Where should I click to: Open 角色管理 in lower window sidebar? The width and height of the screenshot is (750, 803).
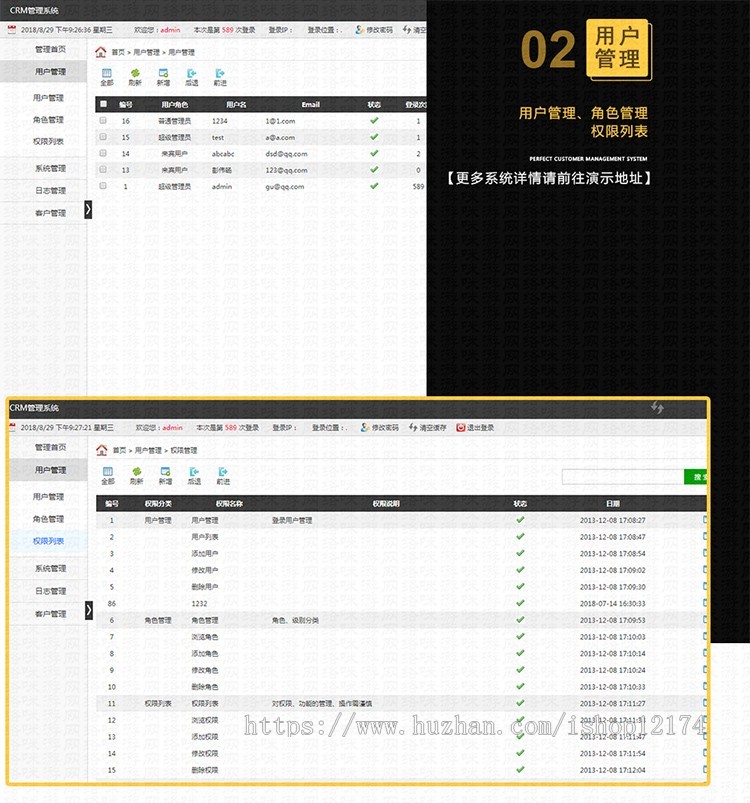48,519
